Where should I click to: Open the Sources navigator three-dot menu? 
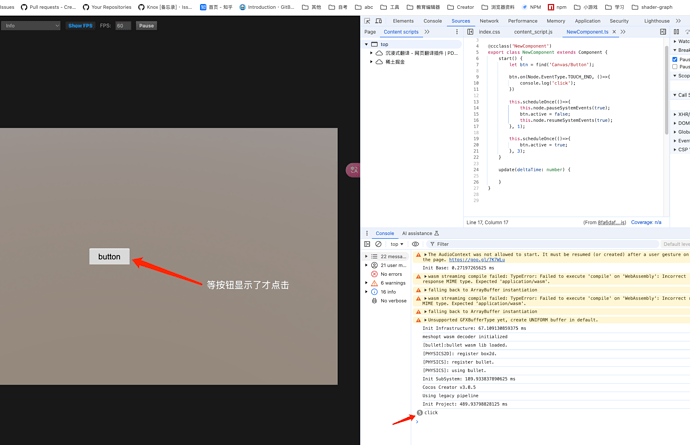click(x=457, y=32)
